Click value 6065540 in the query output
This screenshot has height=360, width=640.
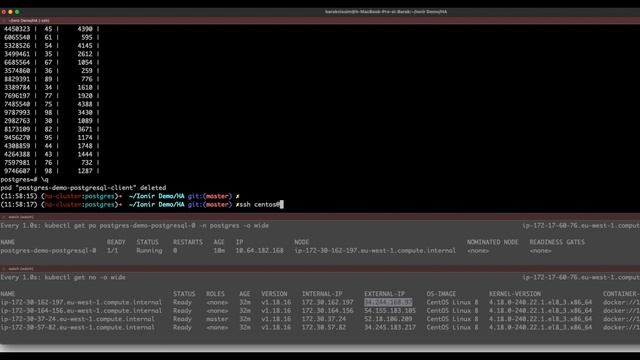coord(17,38)
